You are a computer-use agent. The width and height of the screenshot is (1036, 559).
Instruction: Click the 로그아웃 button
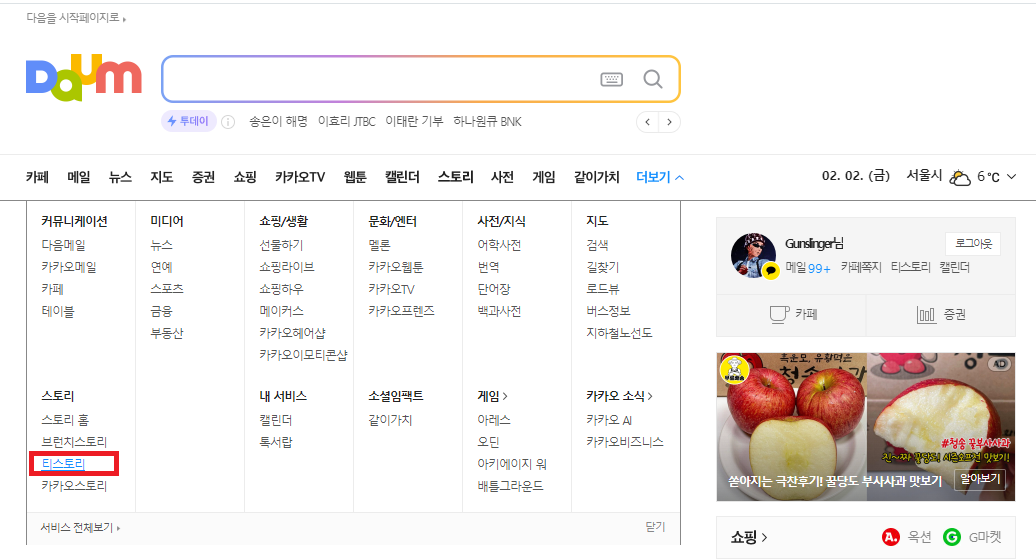pos(973,244)
